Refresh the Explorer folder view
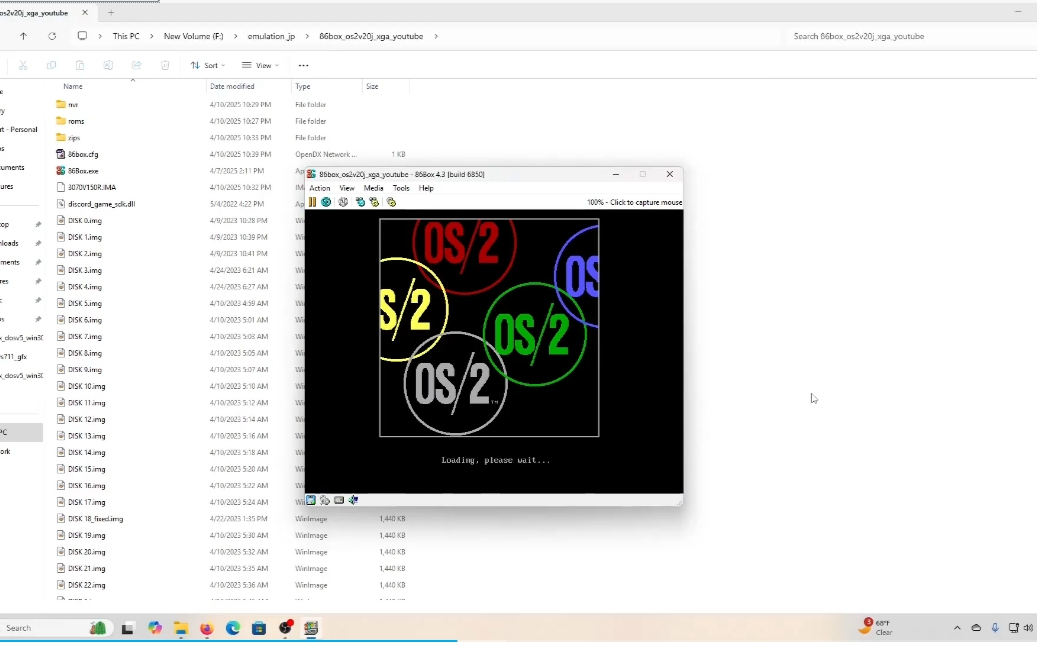This screenshot has height=648, width=1037. (52, 36)
